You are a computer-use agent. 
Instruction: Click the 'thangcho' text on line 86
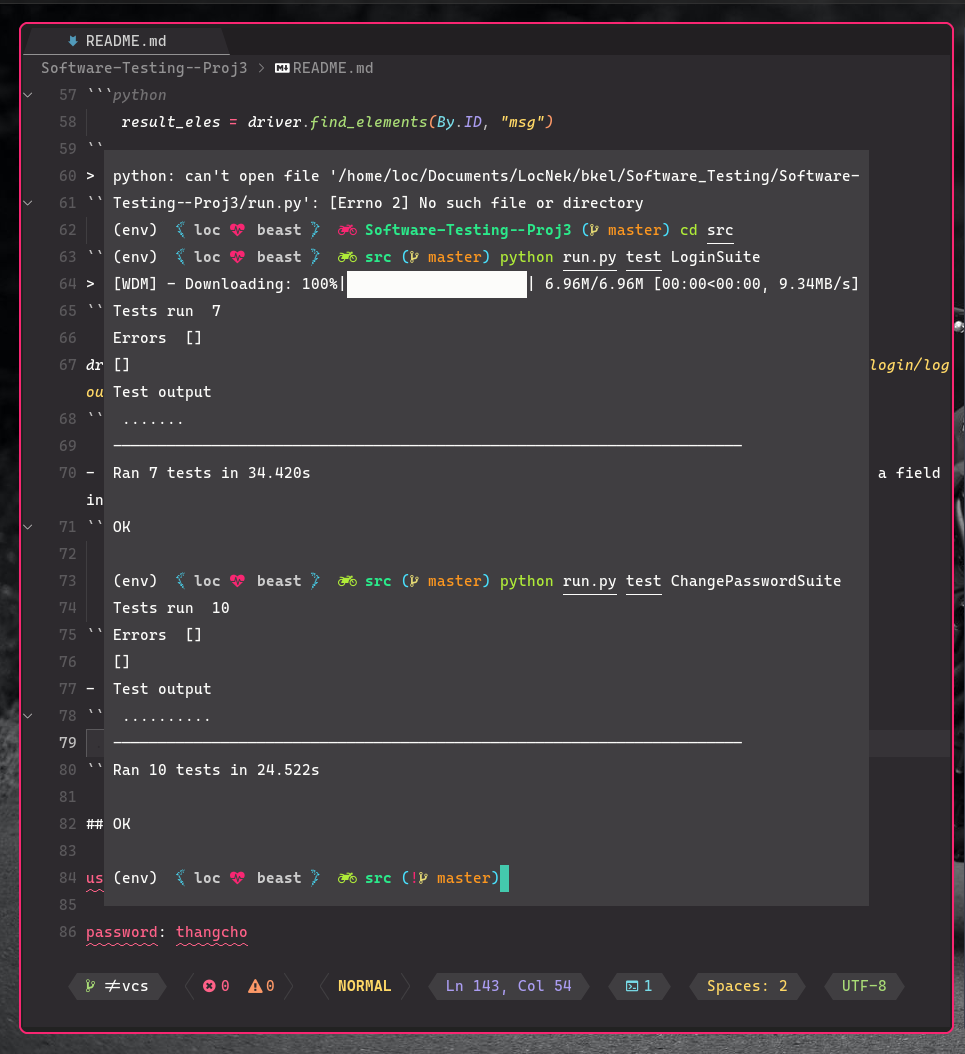pos(212,932)
